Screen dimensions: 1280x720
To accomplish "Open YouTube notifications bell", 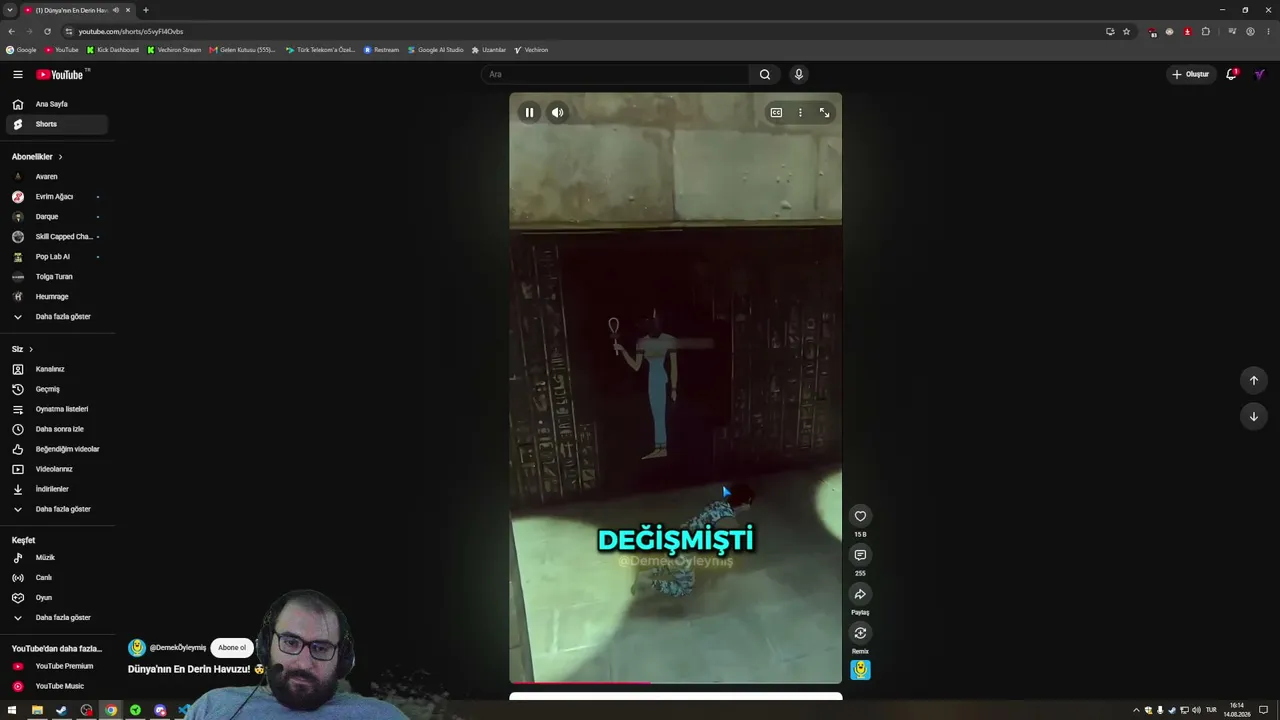I will 1232,74.
